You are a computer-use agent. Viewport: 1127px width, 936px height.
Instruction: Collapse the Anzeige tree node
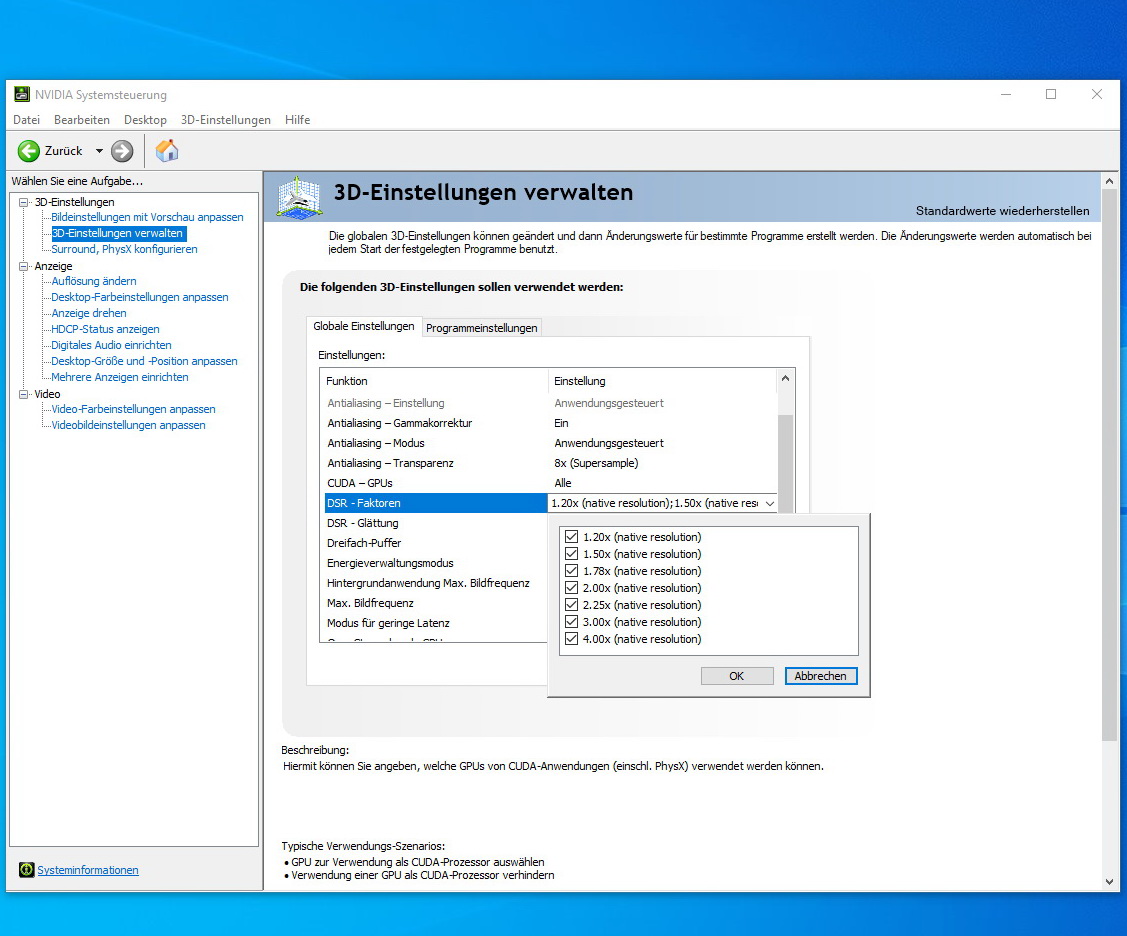point(25,266)
